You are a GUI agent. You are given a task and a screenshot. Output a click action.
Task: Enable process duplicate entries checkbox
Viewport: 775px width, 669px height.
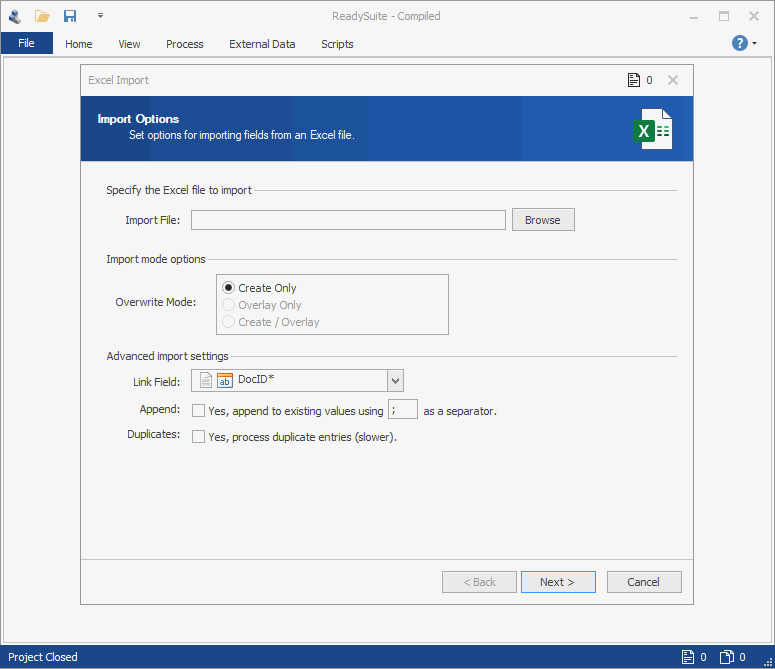pos(199,437)
